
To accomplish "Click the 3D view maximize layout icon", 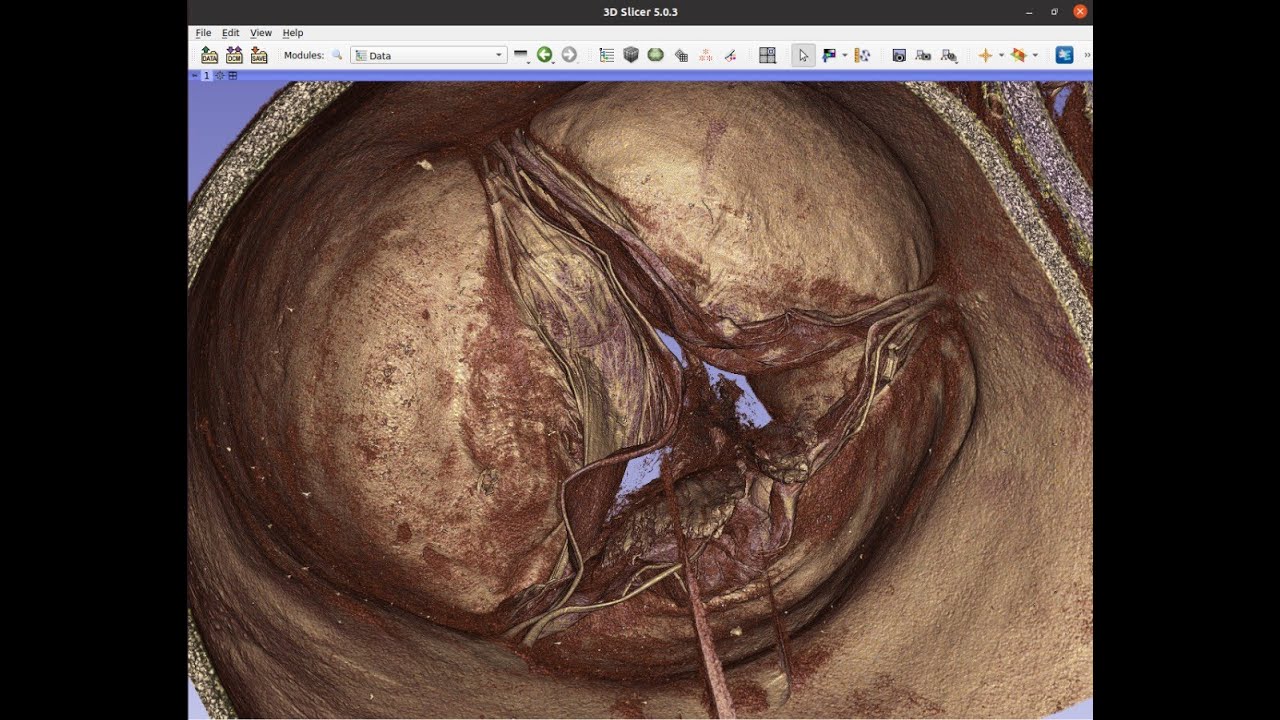I will pos(233,75).
